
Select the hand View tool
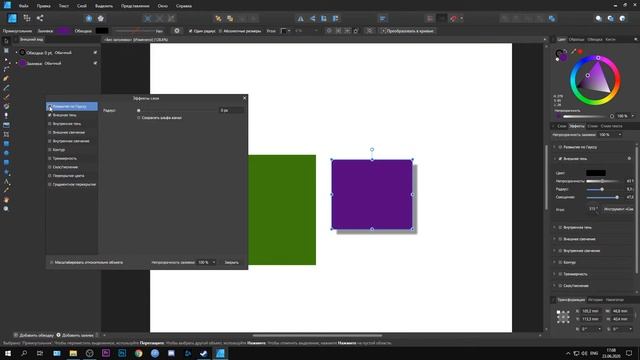click(x=6, y=200)
